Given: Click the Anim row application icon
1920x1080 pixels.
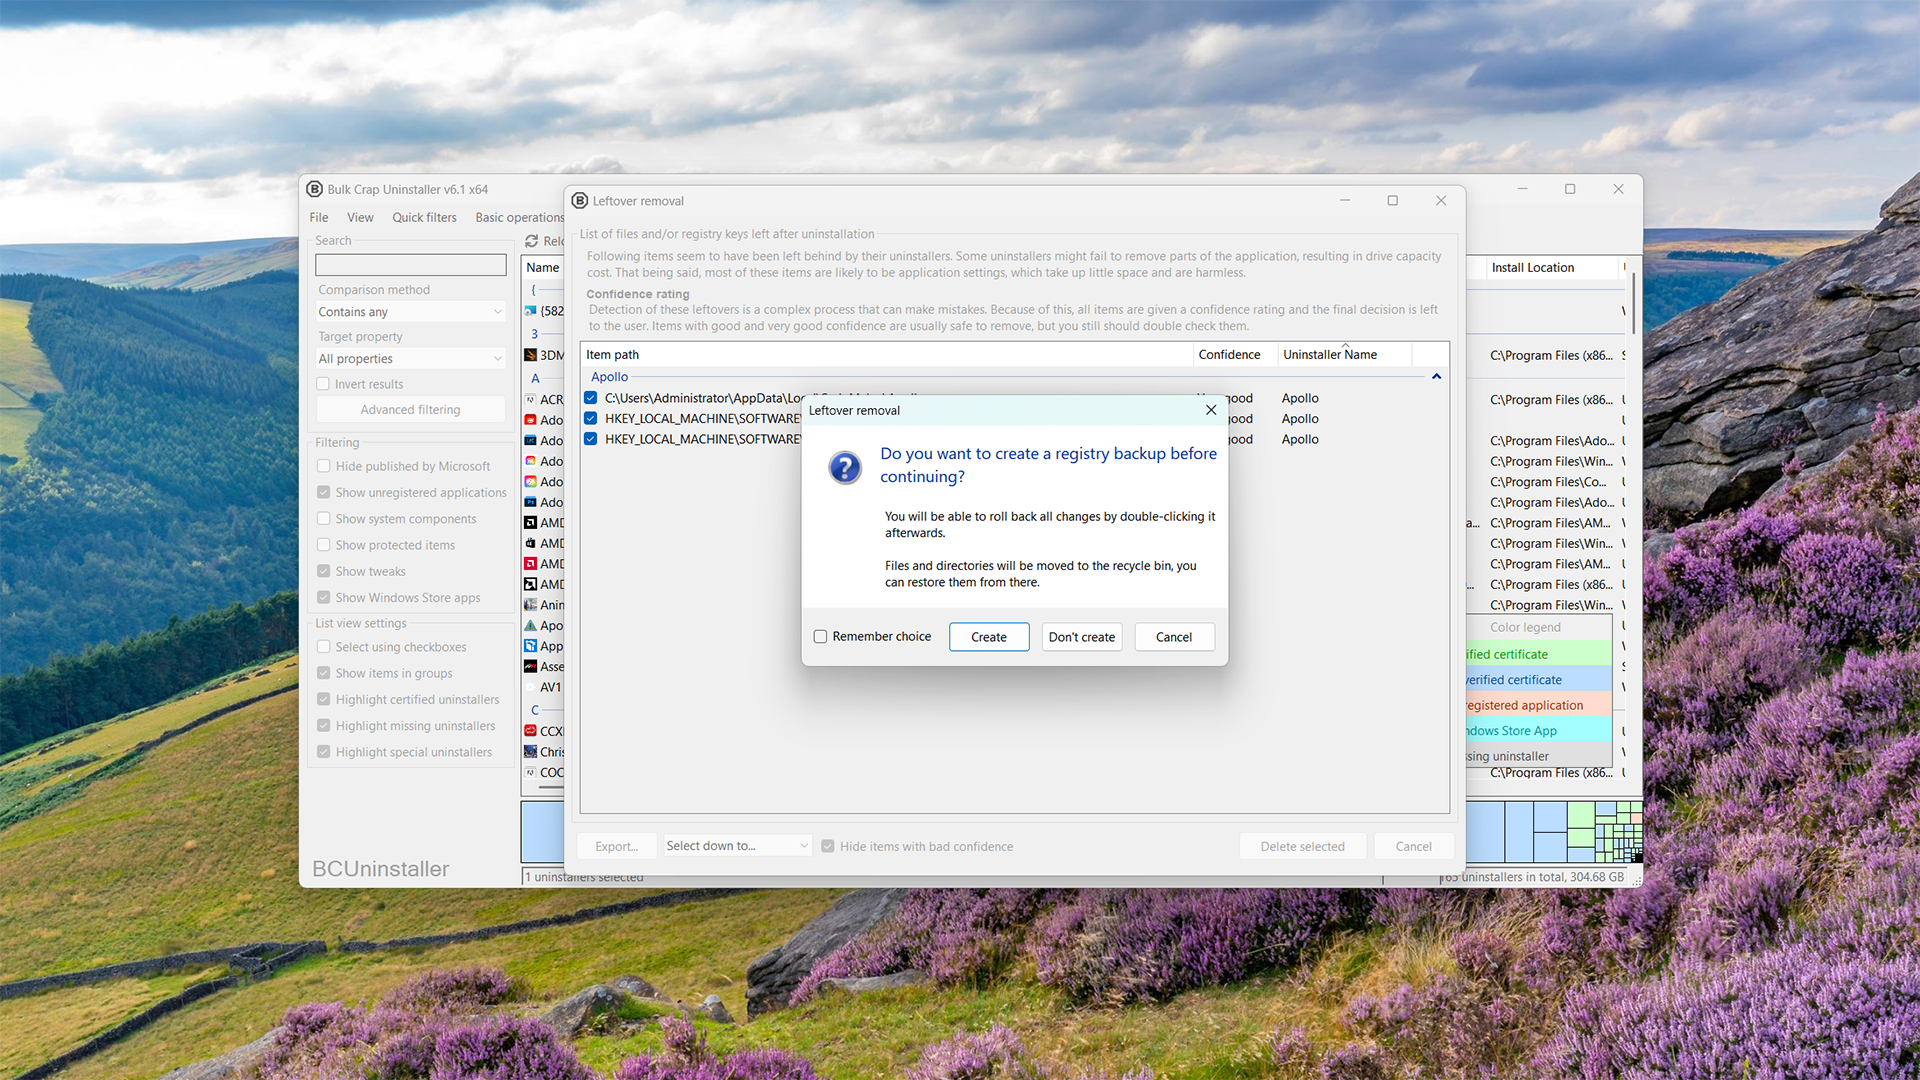Looking at the screenshot, I should point(531,605).
